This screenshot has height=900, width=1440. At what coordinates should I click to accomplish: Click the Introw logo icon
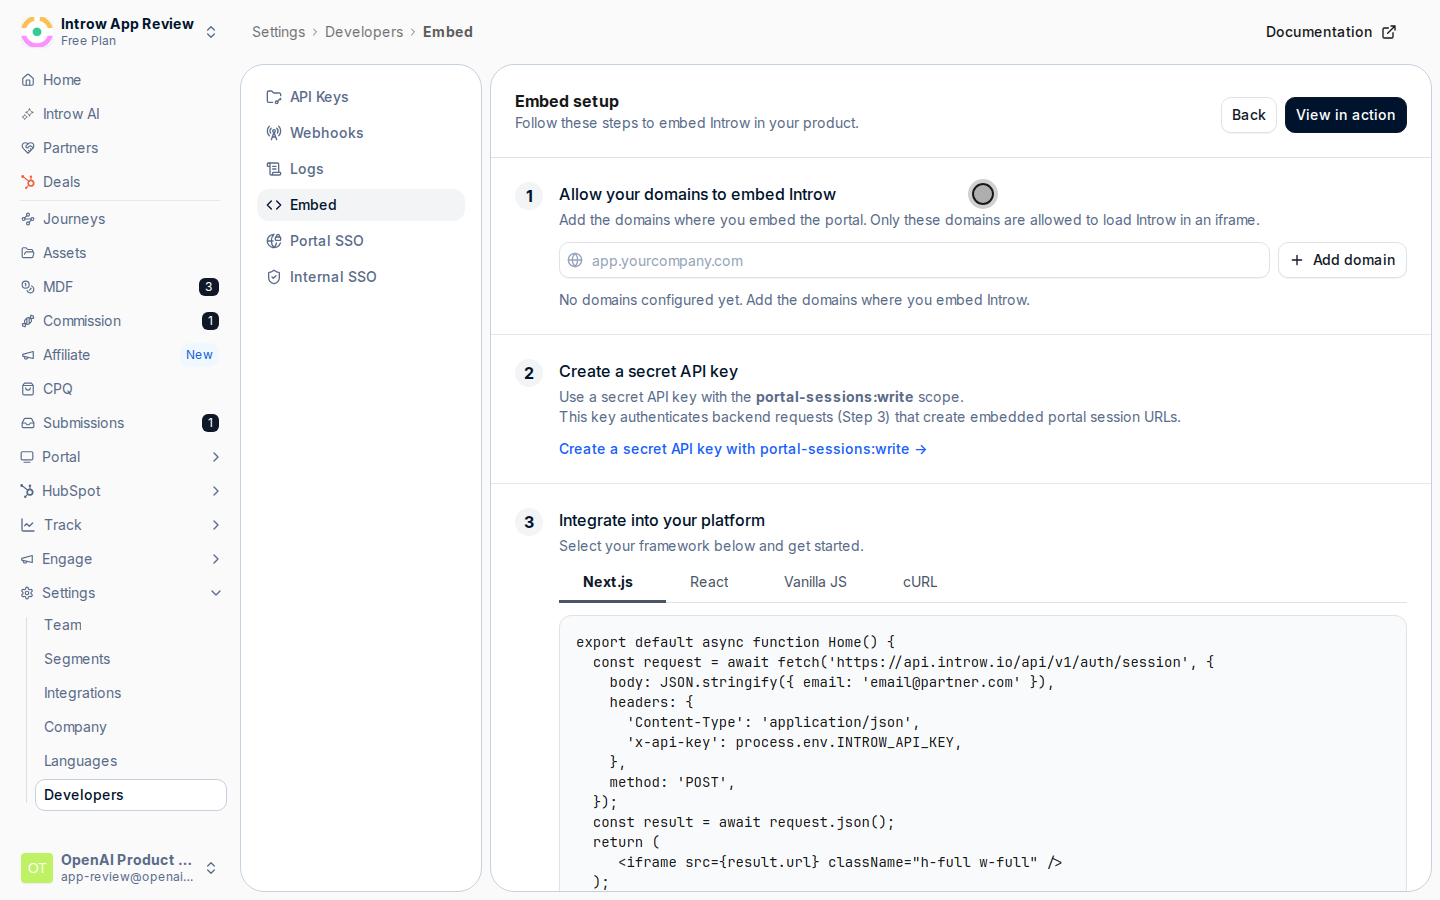pos(37,32)
